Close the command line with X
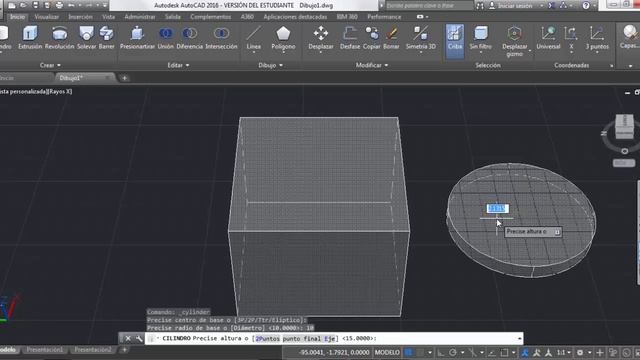The height and width of the screenshot is (360, 640). point(128,338)
